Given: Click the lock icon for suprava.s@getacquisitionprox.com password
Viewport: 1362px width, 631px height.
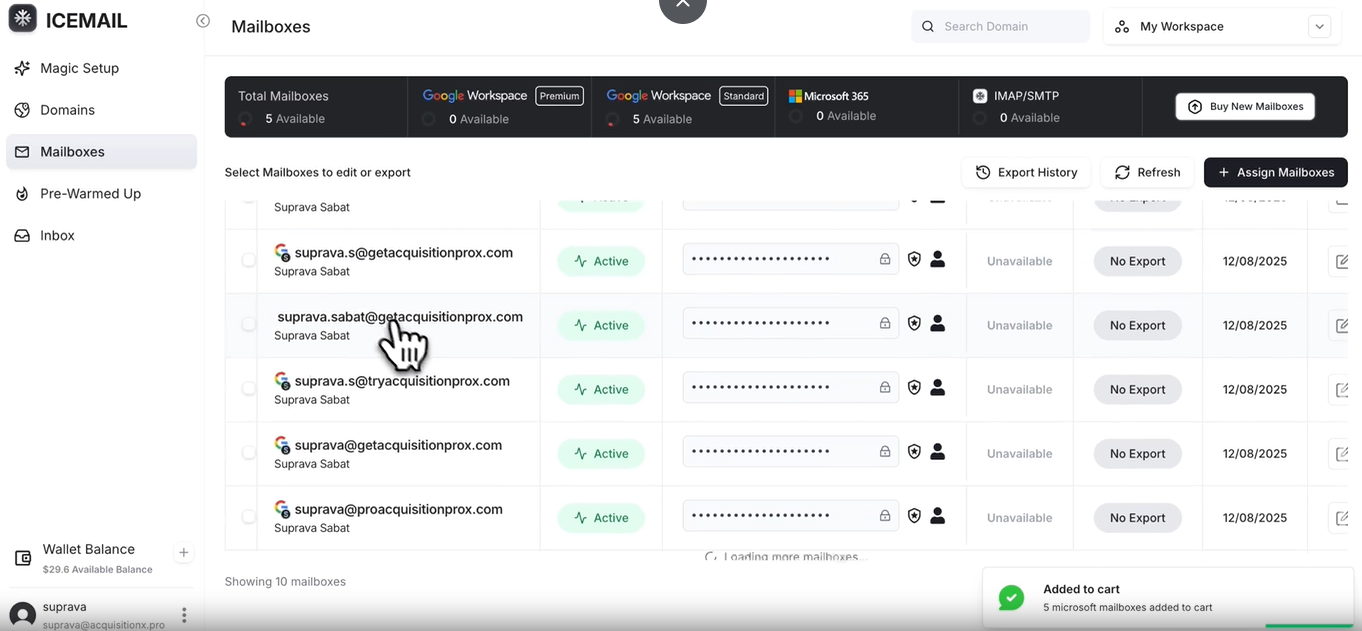Looking at the screenshot, I should coord(885,259).
